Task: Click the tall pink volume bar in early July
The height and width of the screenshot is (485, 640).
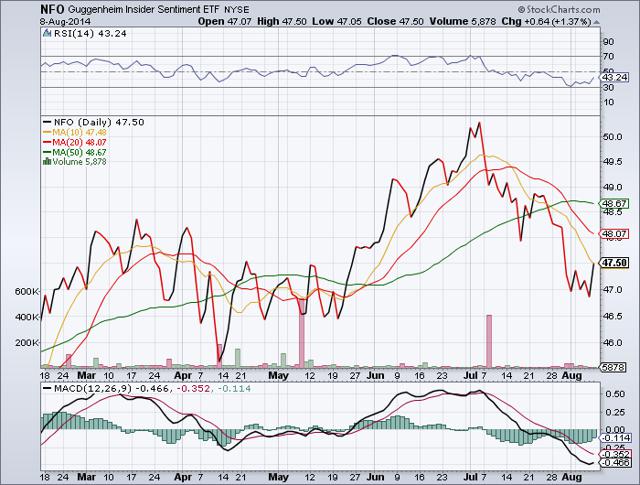Action: (x=489, y=341)
